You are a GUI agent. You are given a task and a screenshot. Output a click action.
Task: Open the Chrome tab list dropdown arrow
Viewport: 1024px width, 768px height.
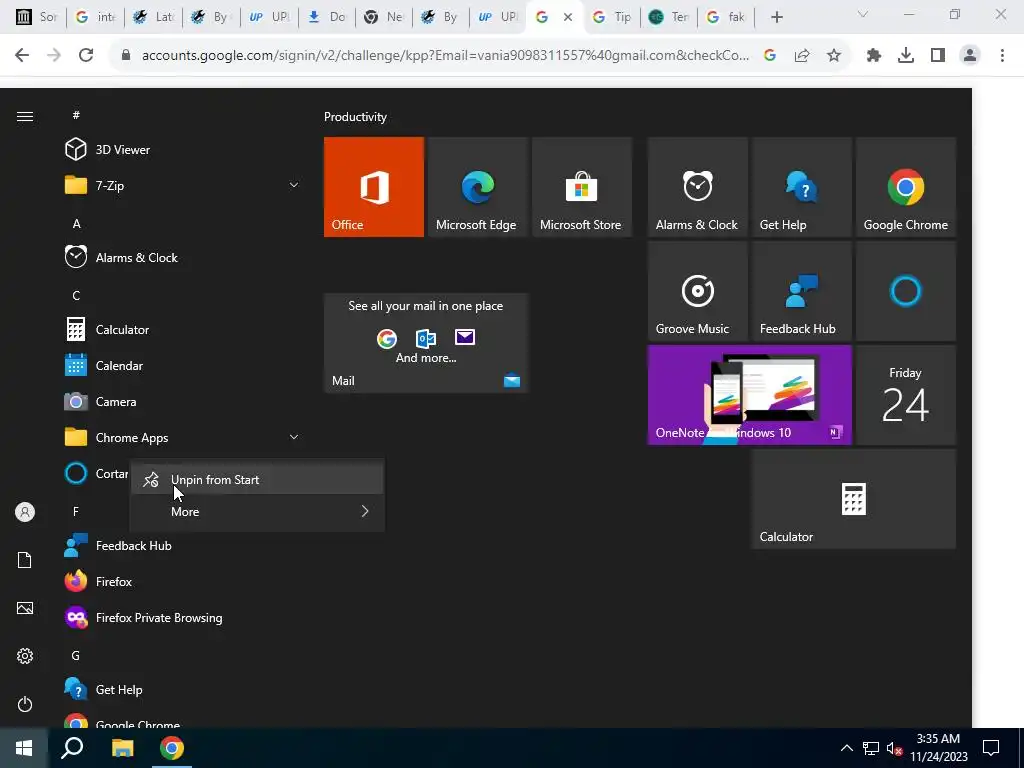click(x=863, y=15)
